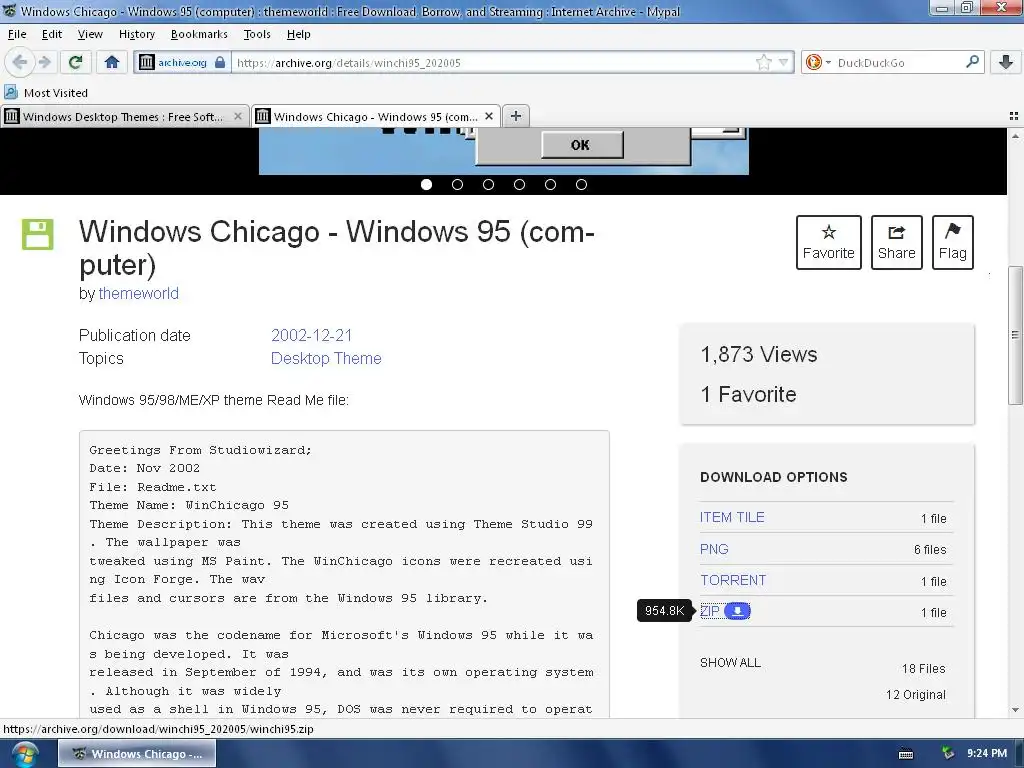Open a new tab with plus

(516, 116)
